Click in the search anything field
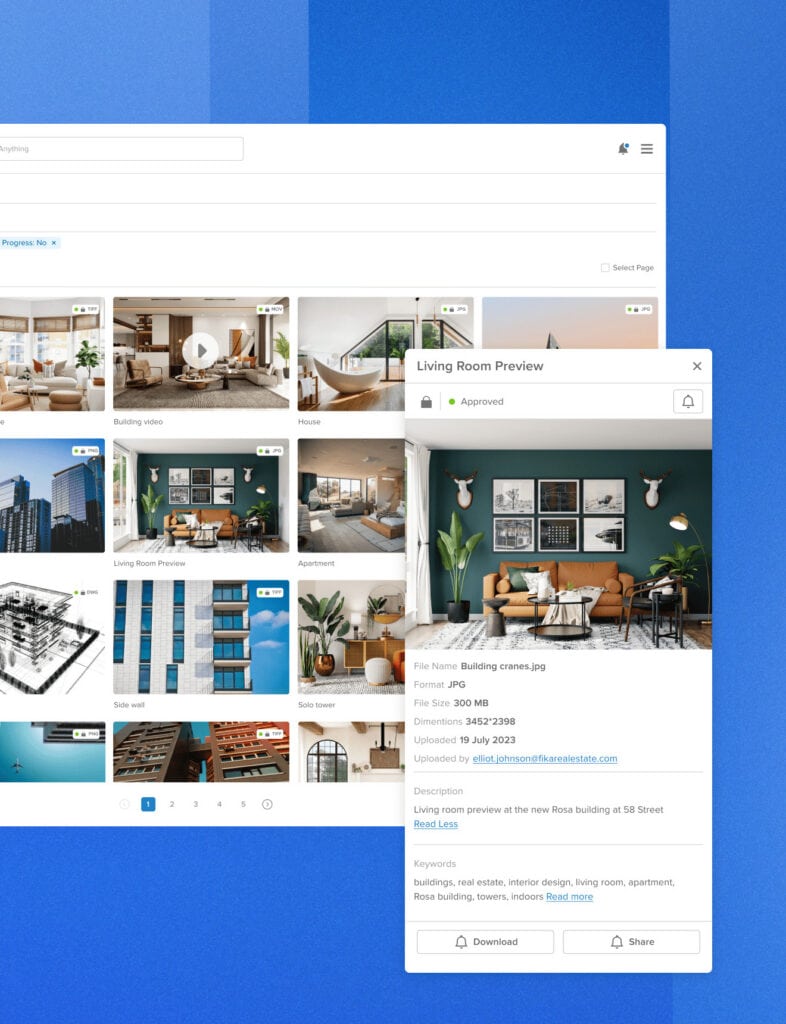Viewport: 786px width, 1024px height. (120, 149)
